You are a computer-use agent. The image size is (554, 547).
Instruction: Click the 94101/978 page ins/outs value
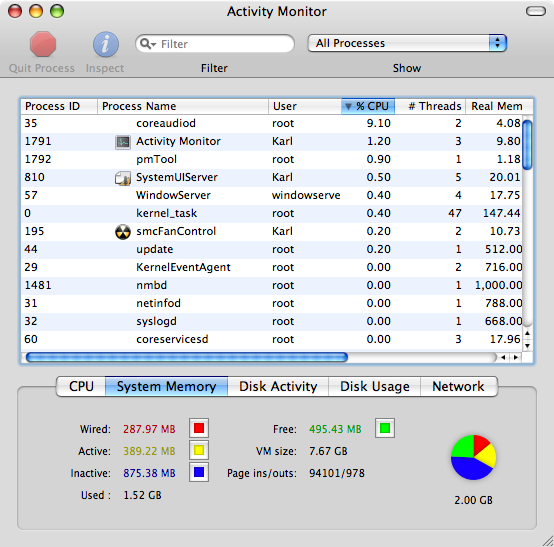337,473
